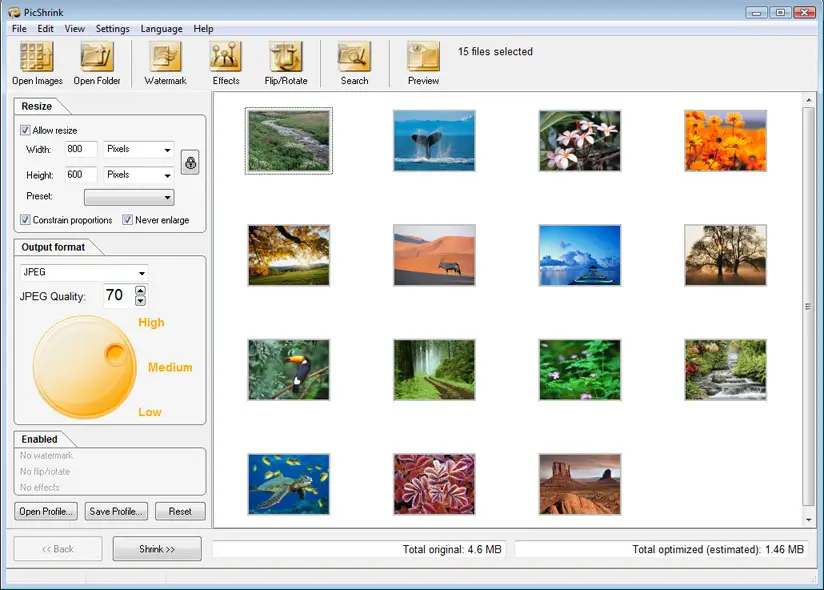The height and width of the screenshot is (590, 824).
Task: Select the whale tail thumbnail
Action: [x=434, y=141]
